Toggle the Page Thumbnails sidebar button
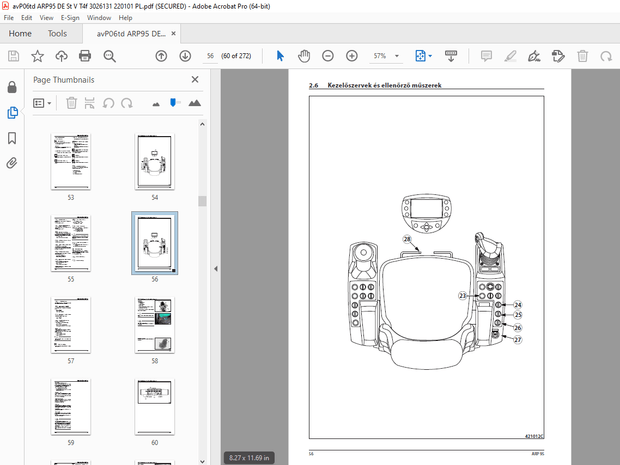This screenshot has height=465, width=620. click(12, 113)
